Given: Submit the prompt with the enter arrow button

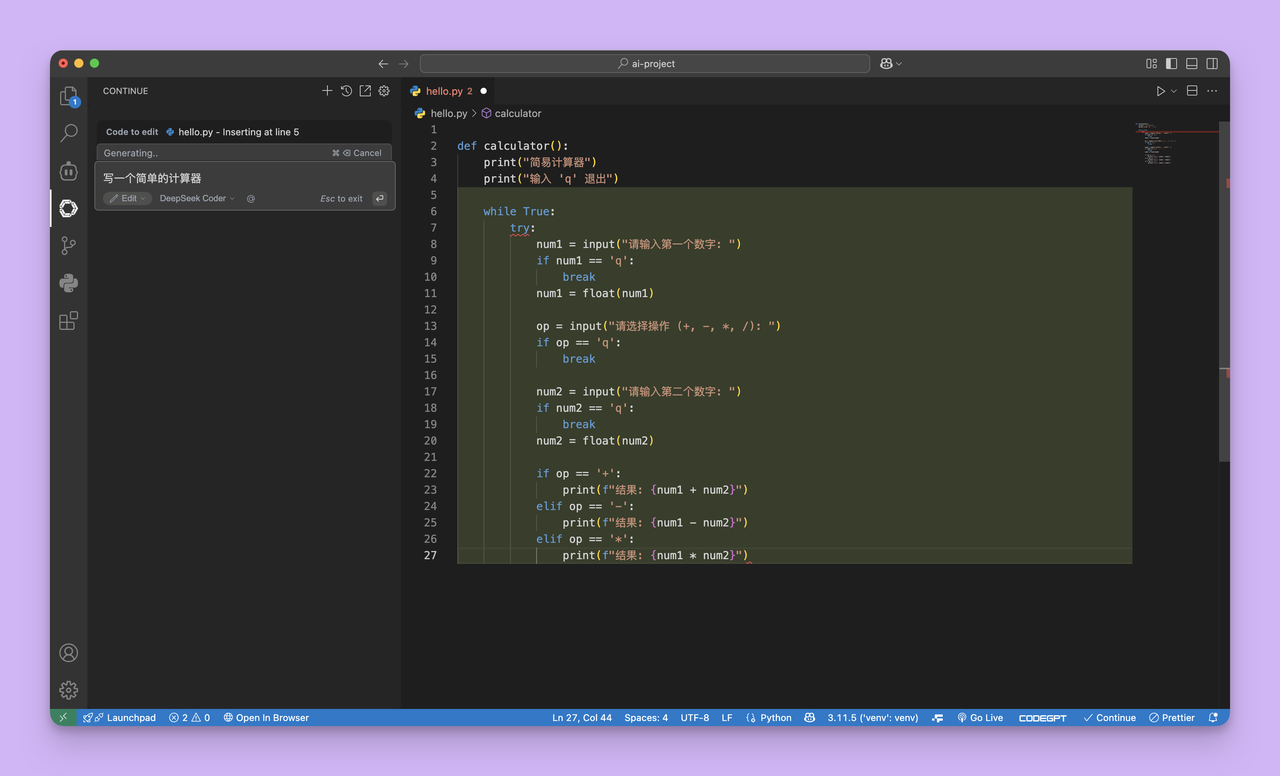Looking at the screenshot, I should (380, 199).
